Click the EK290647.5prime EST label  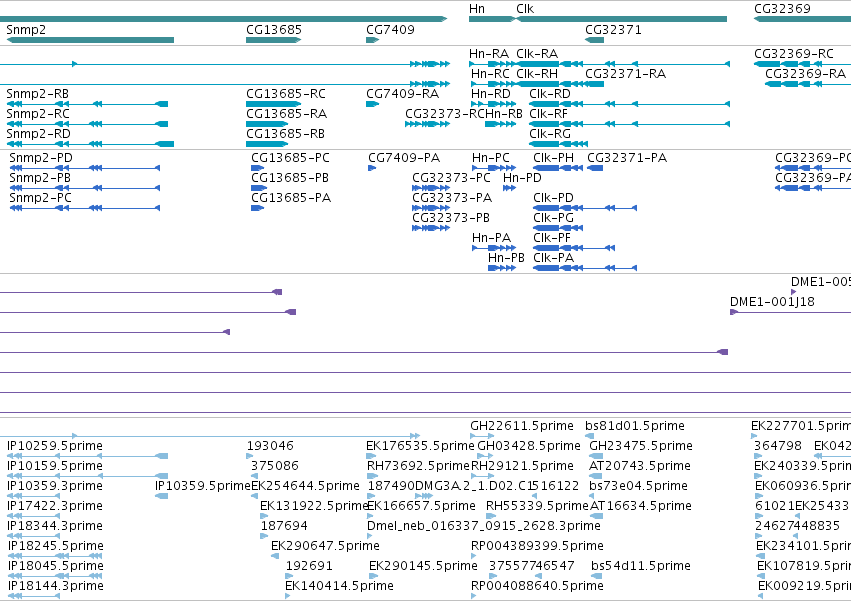325,547
